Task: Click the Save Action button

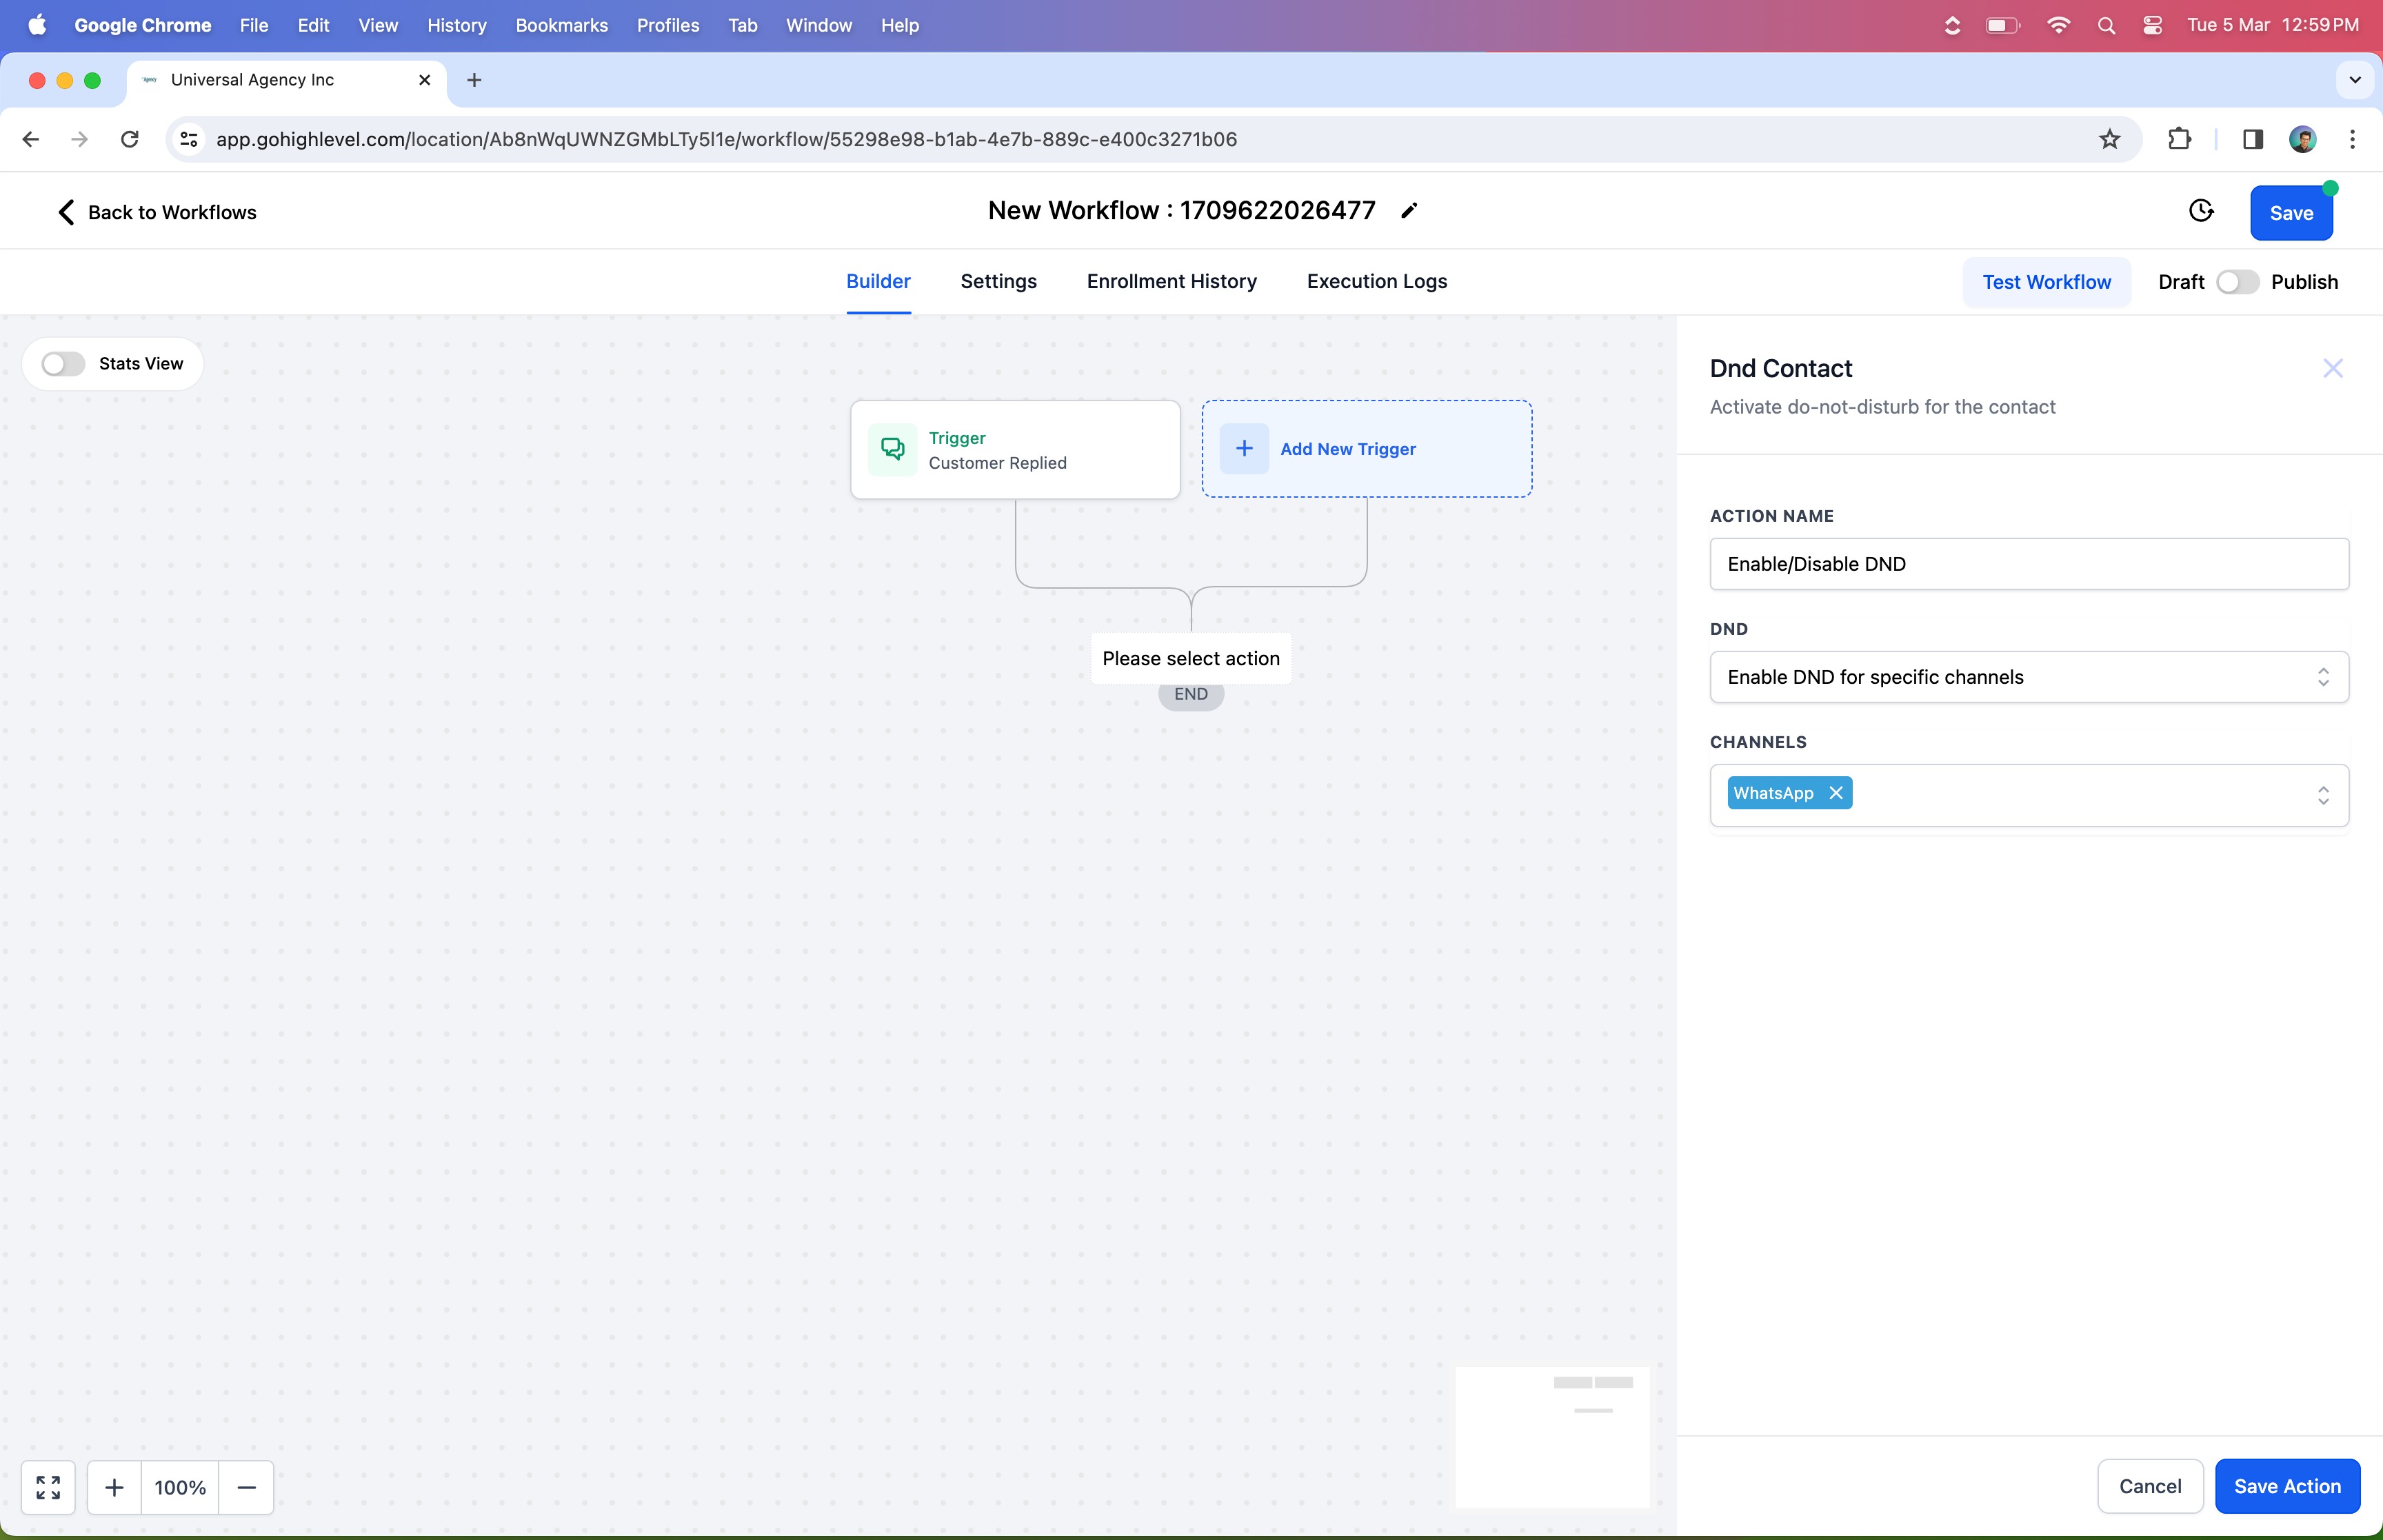Action: pyautogui.click(x=2286, y=1486)
